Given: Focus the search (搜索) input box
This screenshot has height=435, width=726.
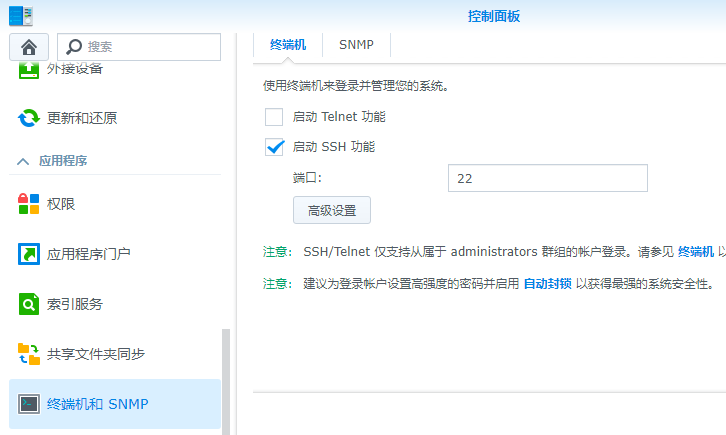Looking at the screenshot, I should pyautogui.click(x=139, y=47).
